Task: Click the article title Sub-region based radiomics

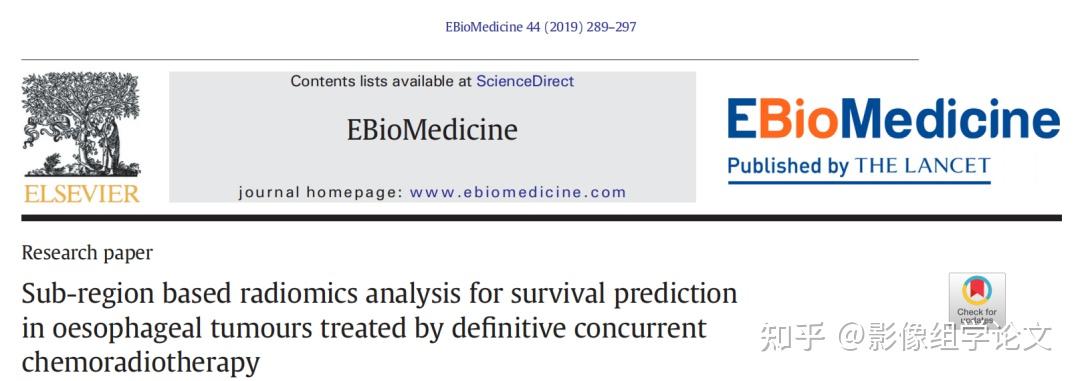Action: [x=379, y=327]
